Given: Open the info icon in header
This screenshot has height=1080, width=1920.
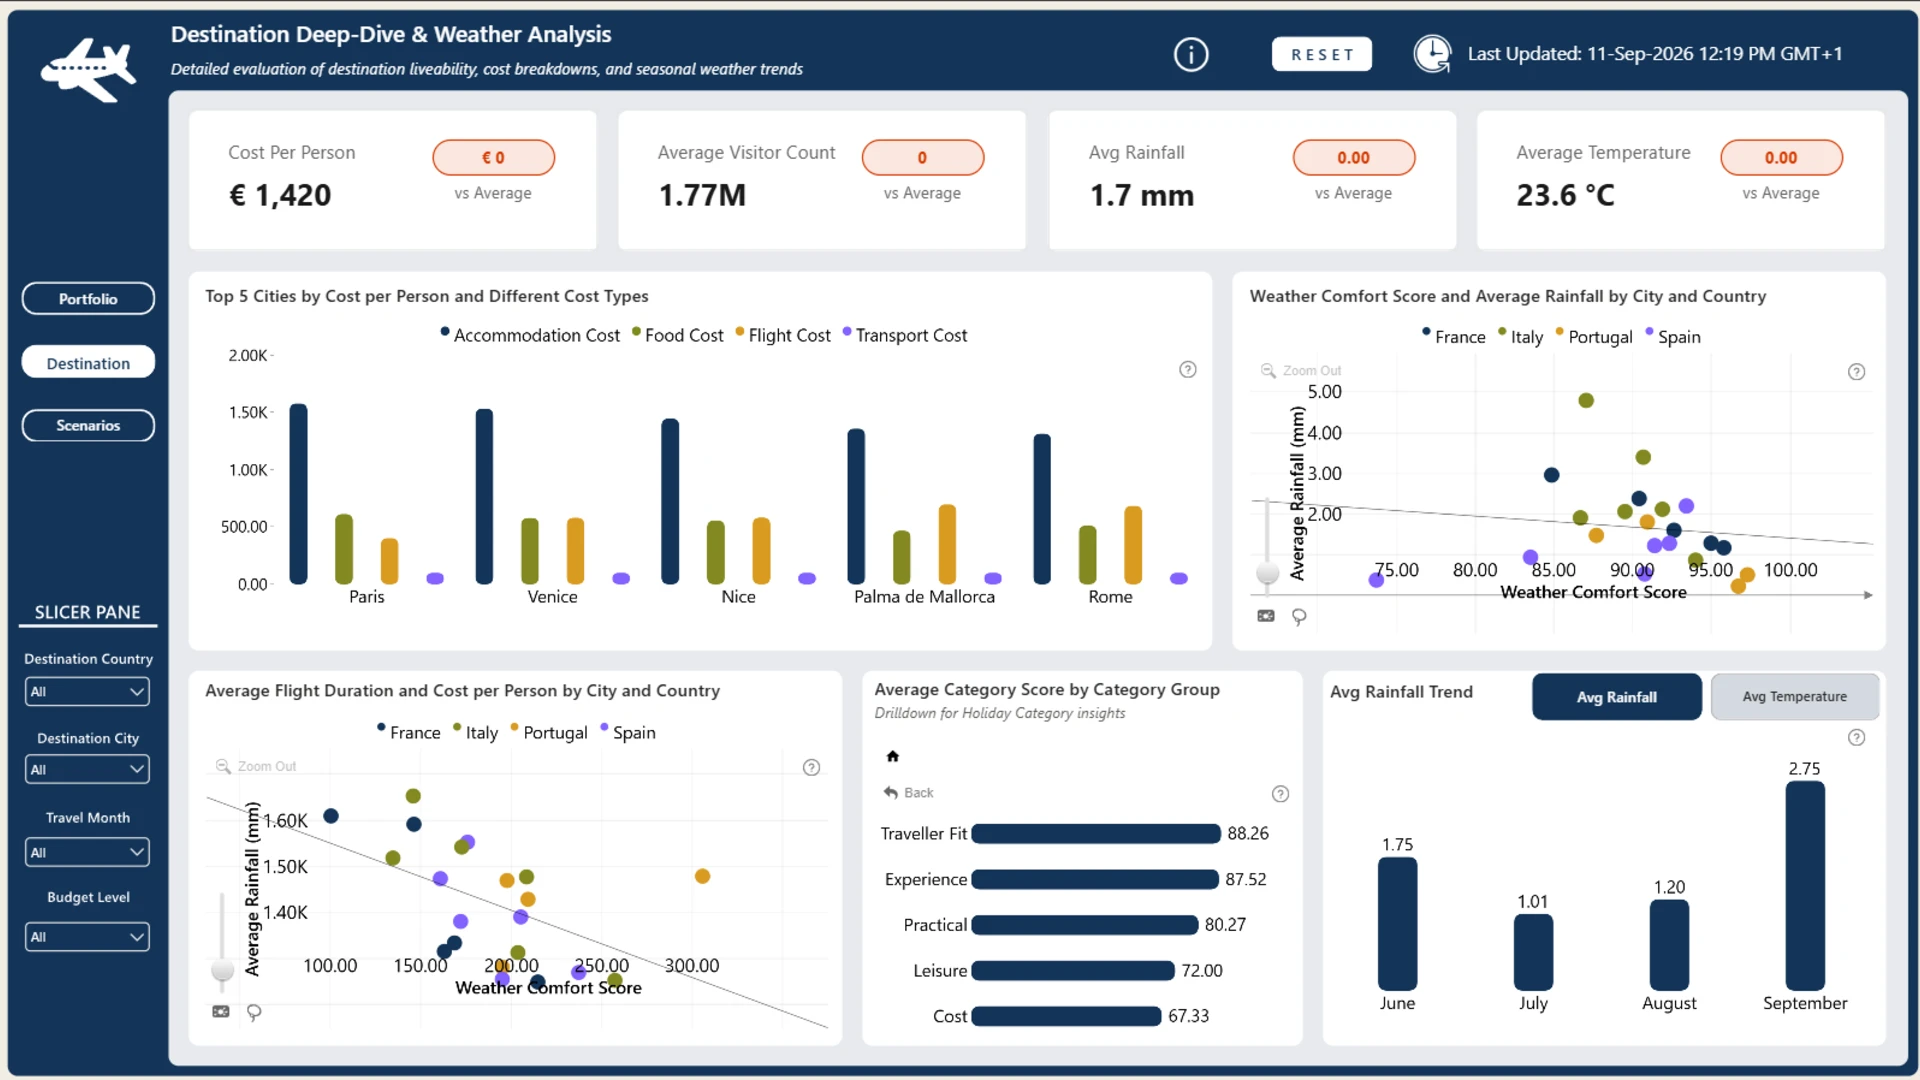Looking at the screenshot, I should pos(1191,54).
